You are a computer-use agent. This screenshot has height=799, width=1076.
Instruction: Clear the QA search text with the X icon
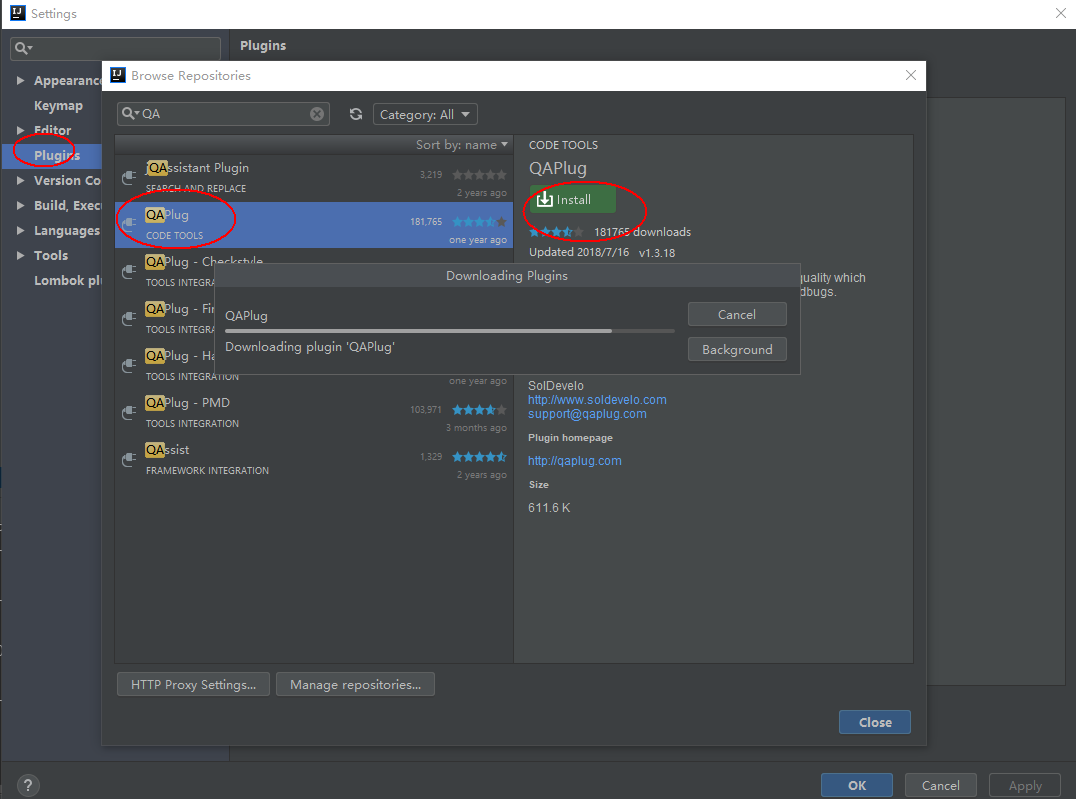click(x=316, y=114)
